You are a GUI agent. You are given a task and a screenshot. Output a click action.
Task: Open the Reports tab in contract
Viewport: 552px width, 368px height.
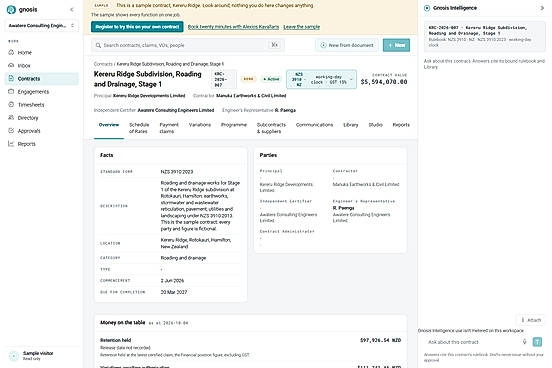[x=401, y=125]
